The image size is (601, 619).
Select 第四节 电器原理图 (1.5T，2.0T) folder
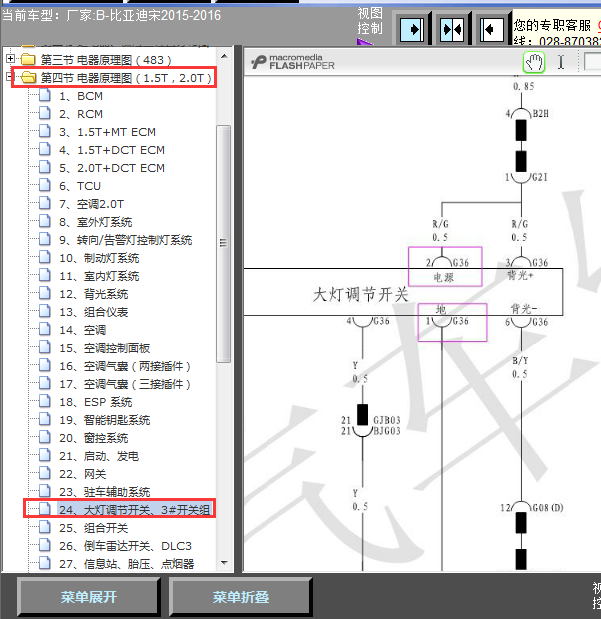[x=126, y=78]
